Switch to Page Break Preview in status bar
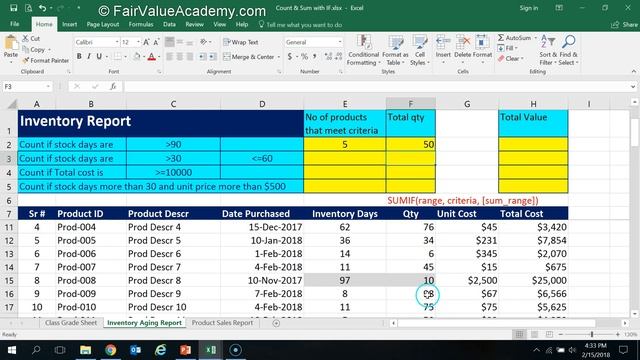Image resolution: width=640 pixels, height=360 pixels. (x=549, y=334)
